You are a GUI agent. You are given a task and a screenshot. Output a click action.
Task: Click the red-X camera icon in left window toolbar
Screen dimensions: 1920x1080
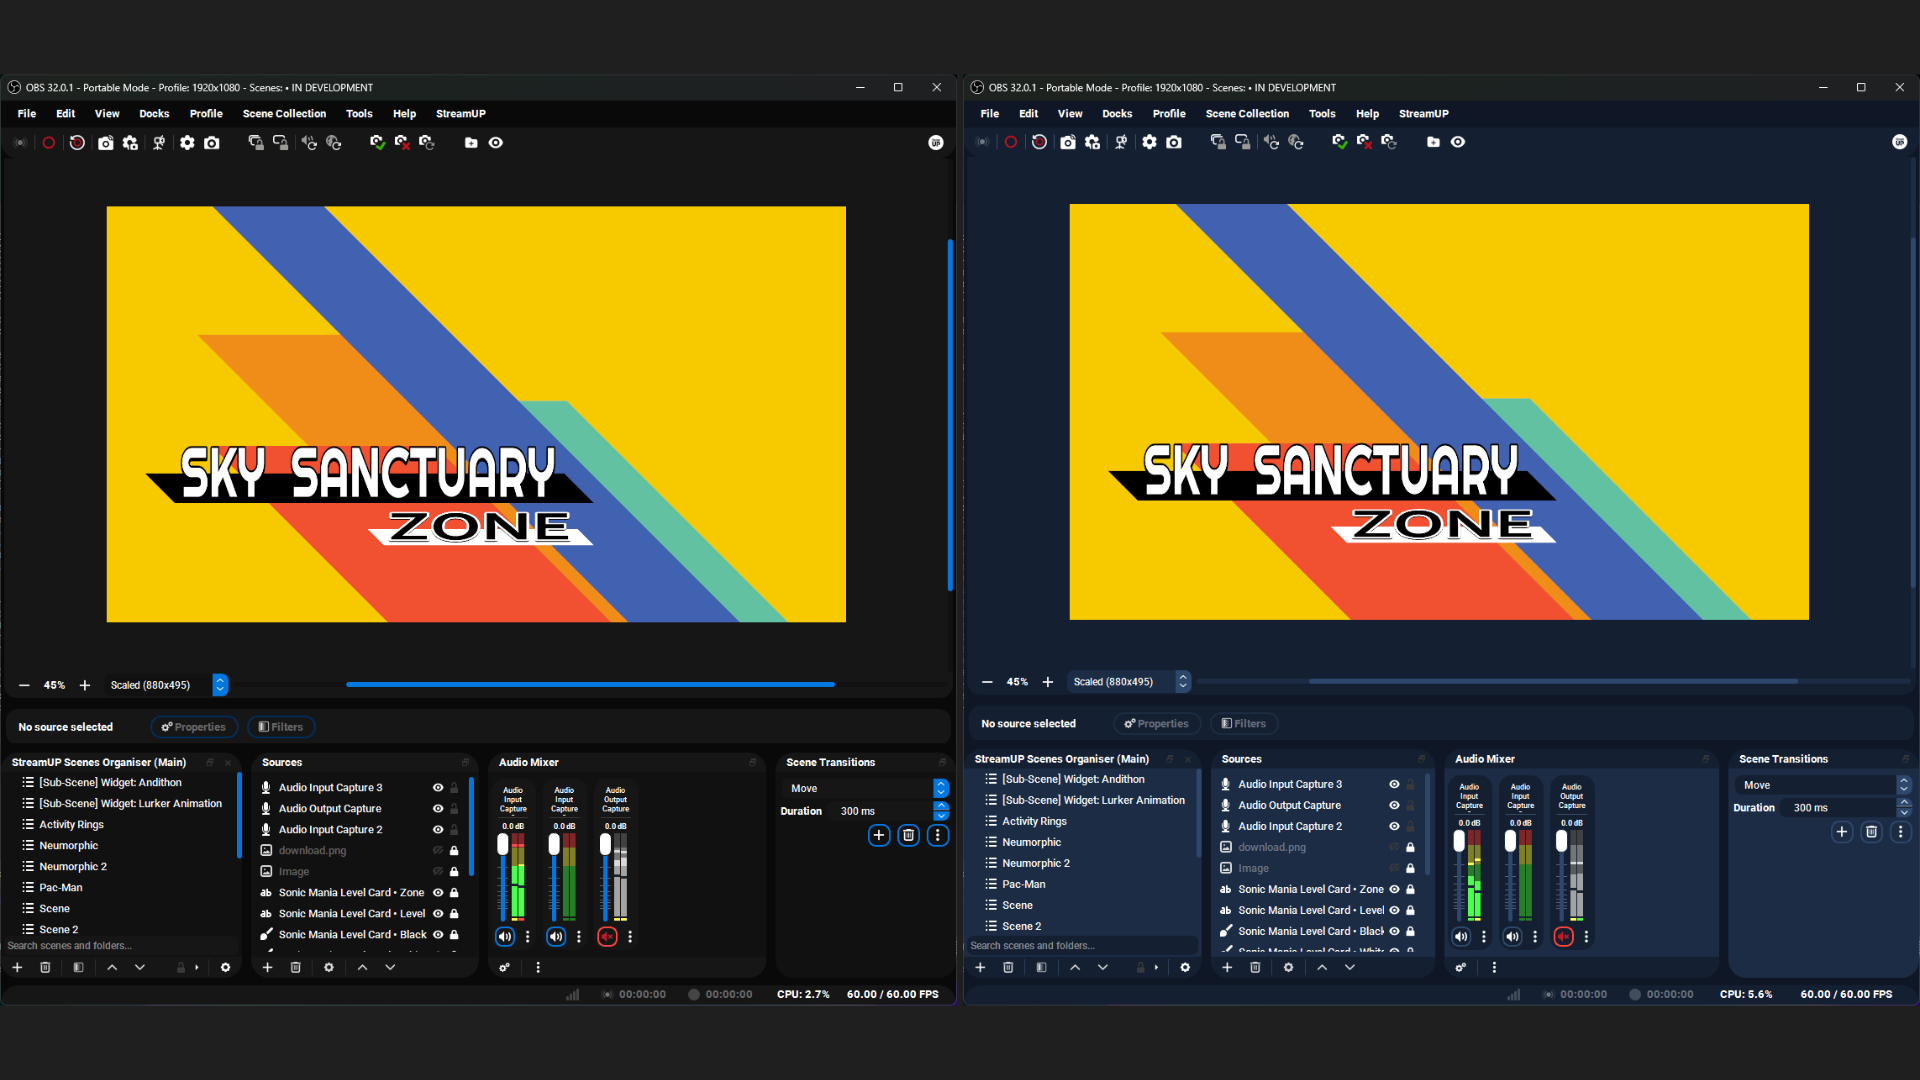(x=402, y=143)
